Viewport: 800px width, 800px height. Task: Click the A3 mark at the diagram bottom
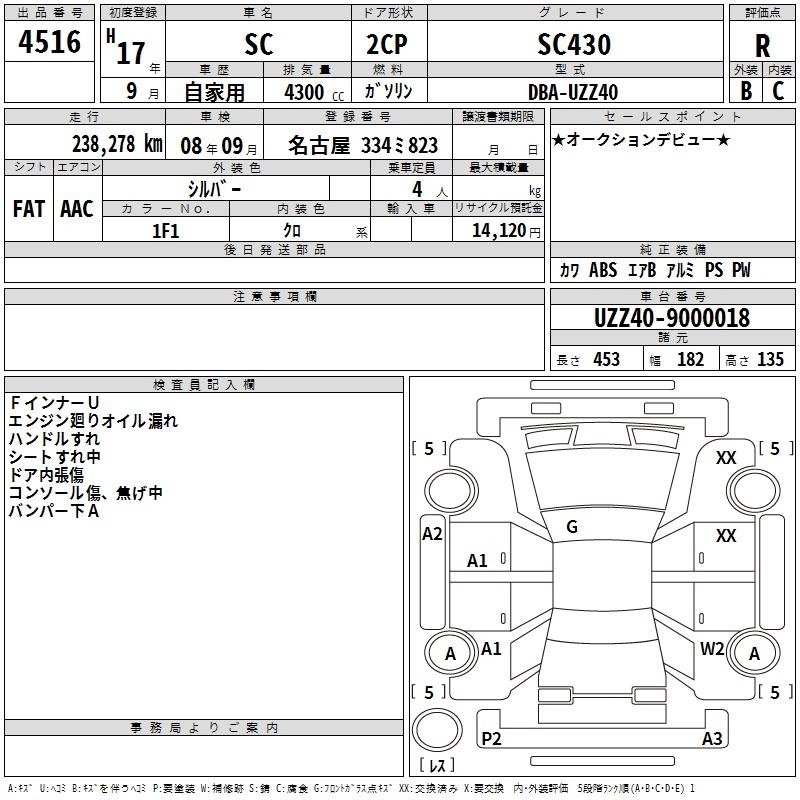click(x=712, y=739)
